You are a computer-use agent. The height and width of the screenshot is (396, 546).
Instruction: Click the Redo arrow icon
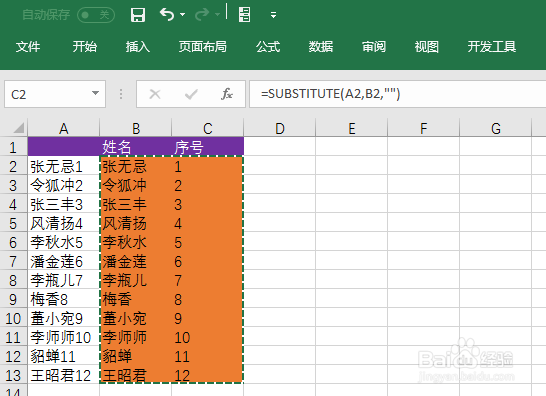tap(202, 15)
